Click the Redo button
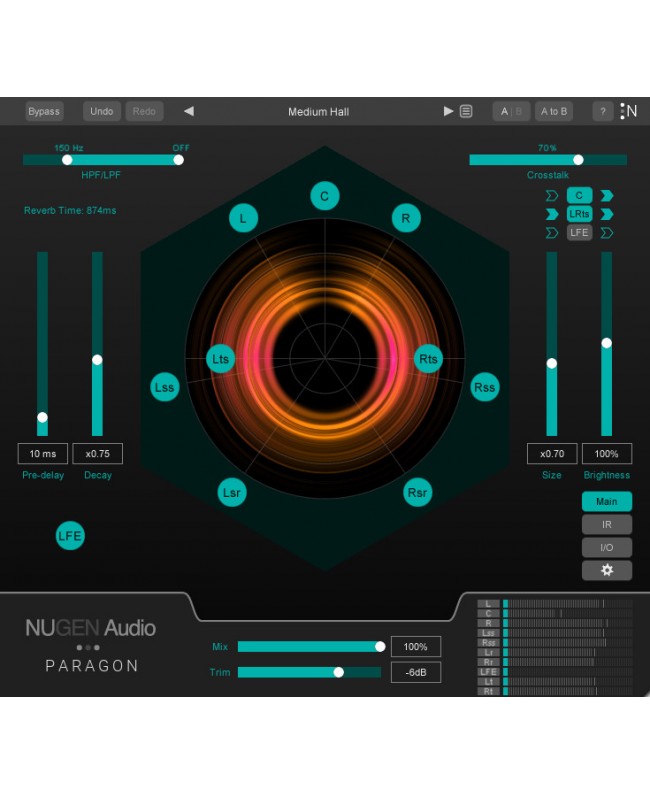The image size is (650, 794). coord(144,111)
